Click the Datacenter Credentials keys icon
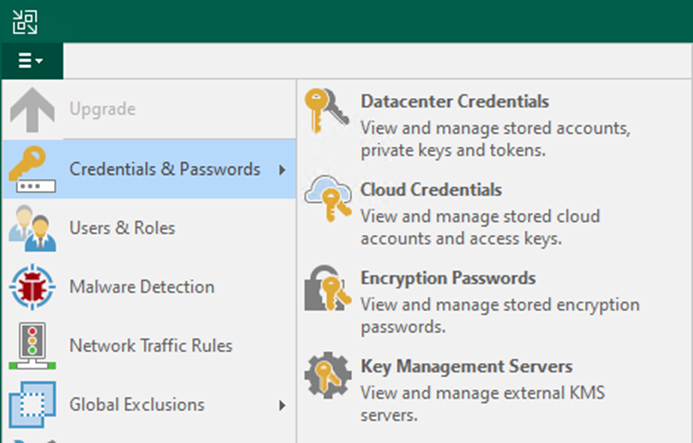The image size is (693, 443). pos(327,111)
